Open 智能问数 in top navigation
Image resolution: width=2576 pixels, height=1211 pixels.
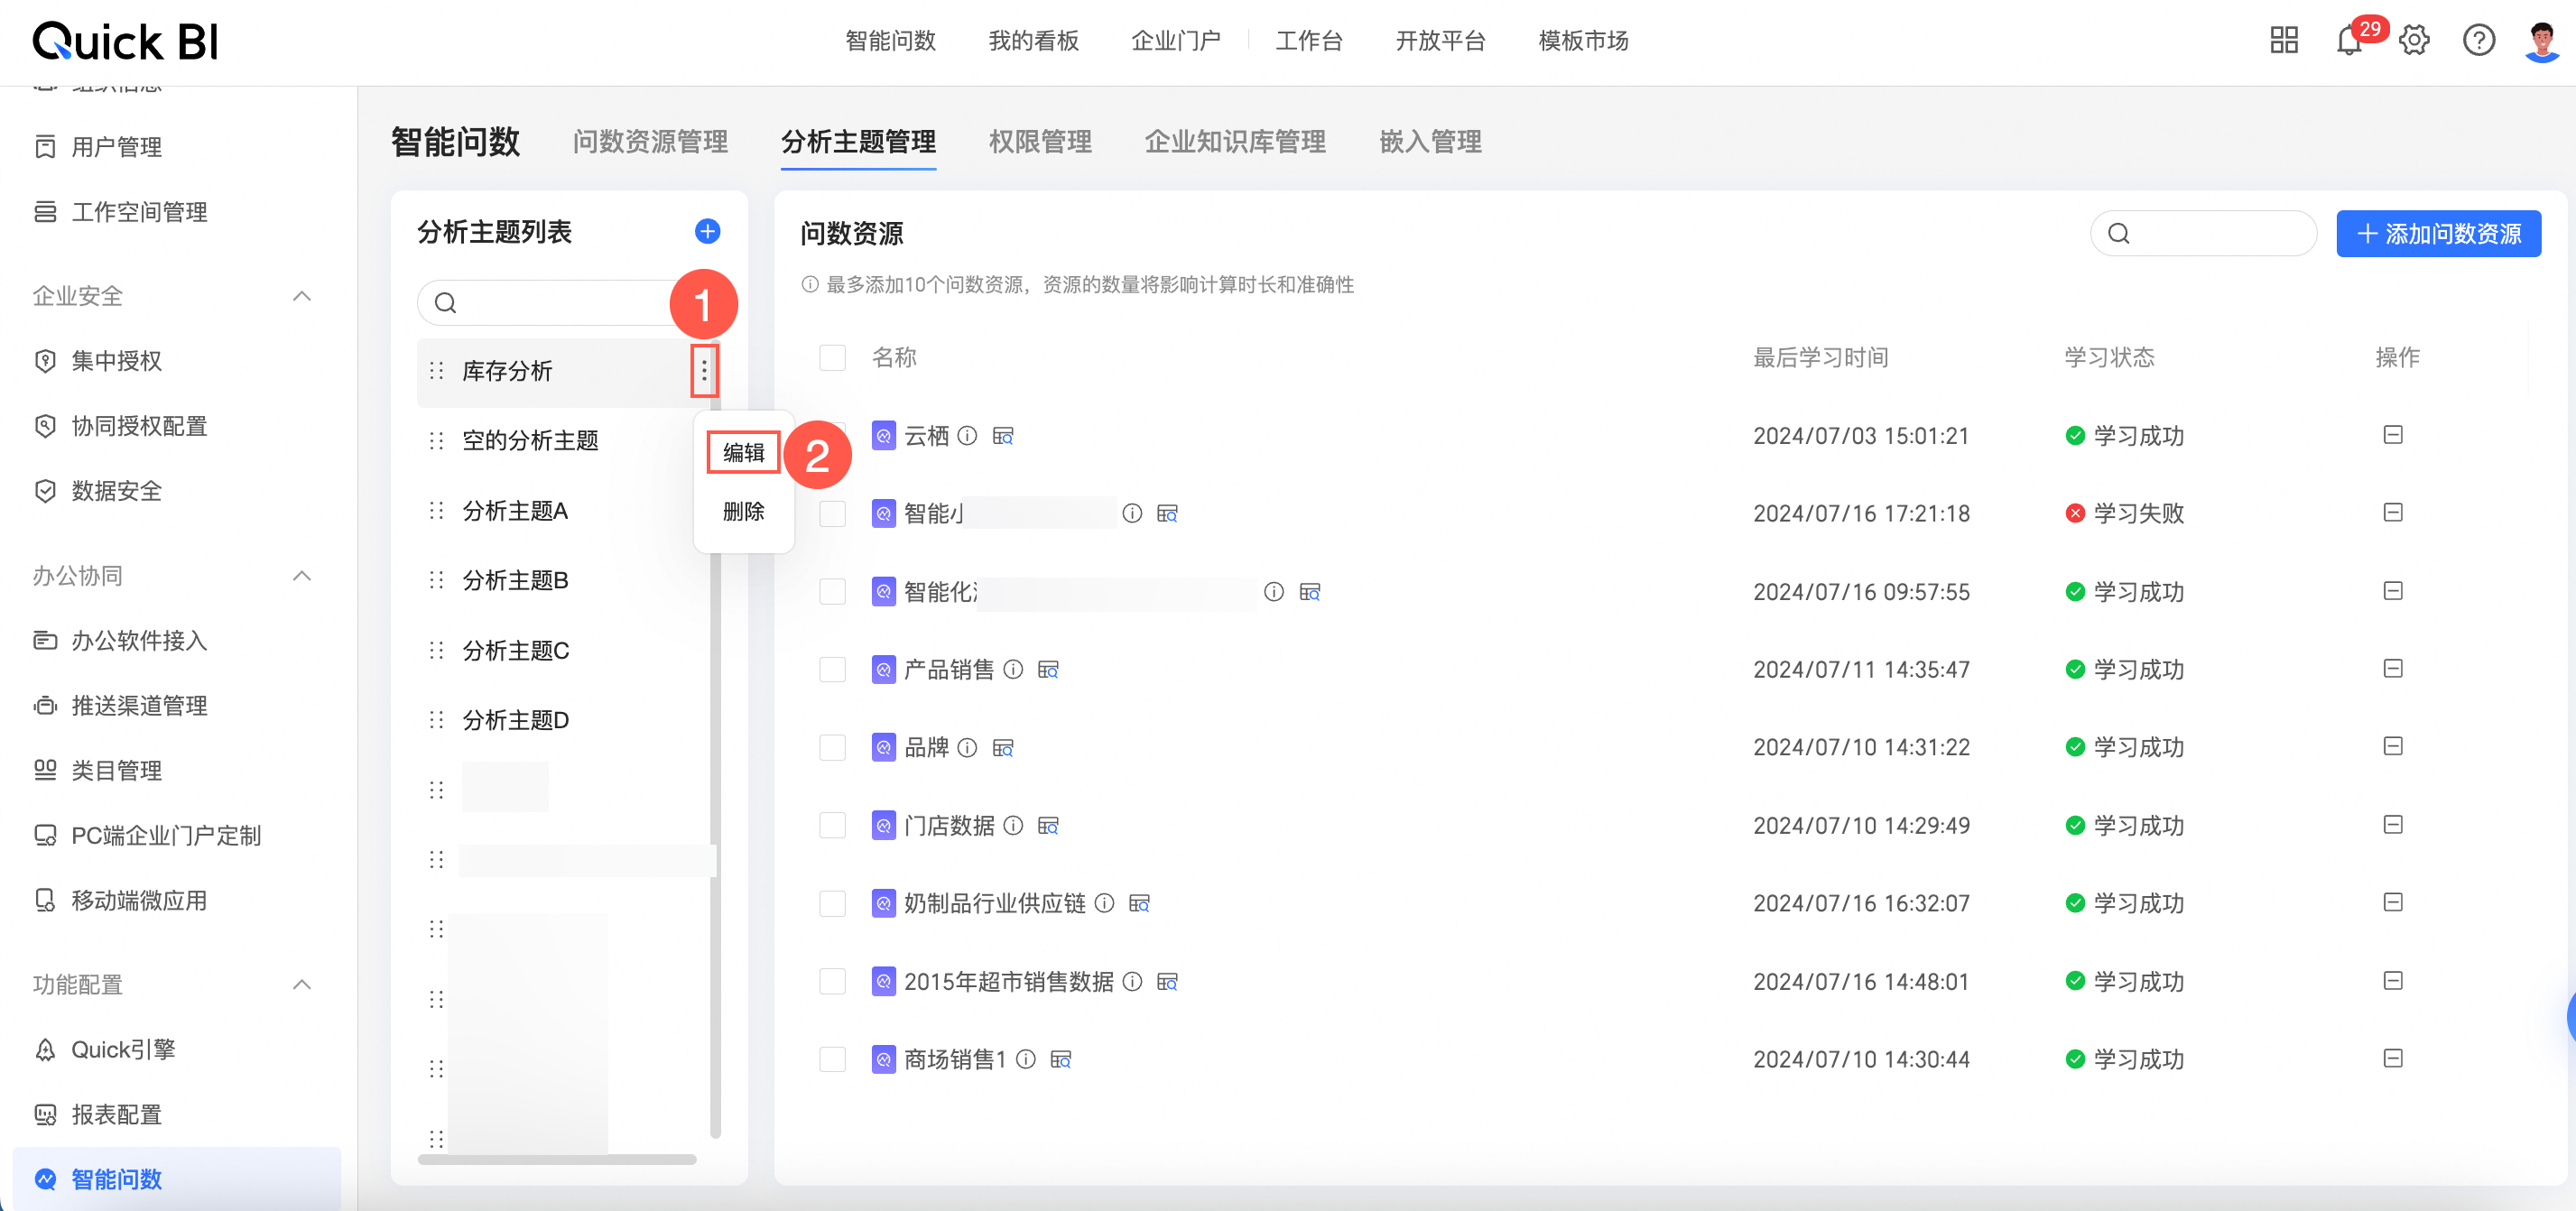point(890,41)
